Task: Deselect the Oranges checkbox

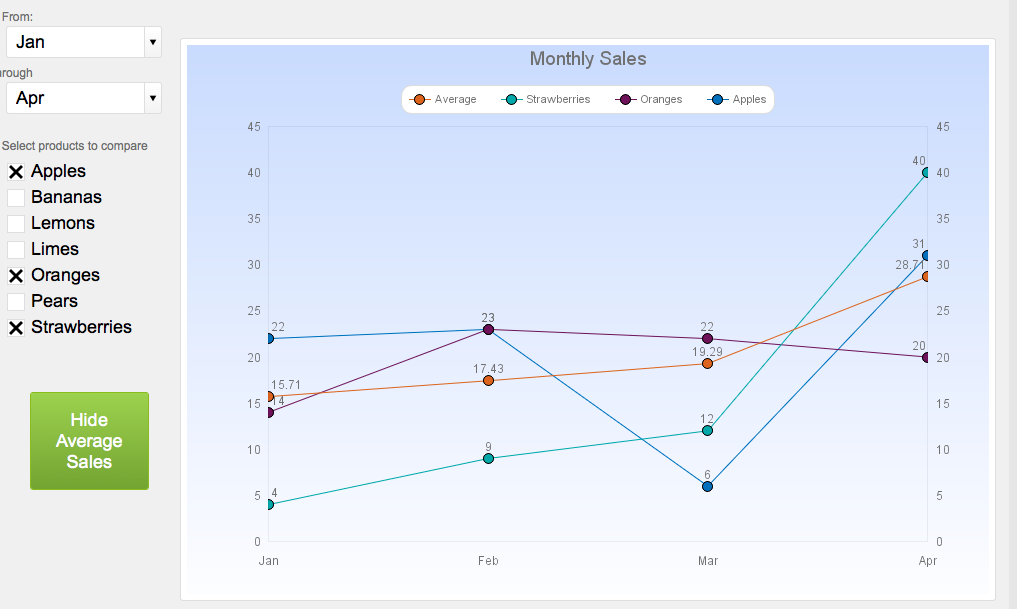Action: pos(16,276)
